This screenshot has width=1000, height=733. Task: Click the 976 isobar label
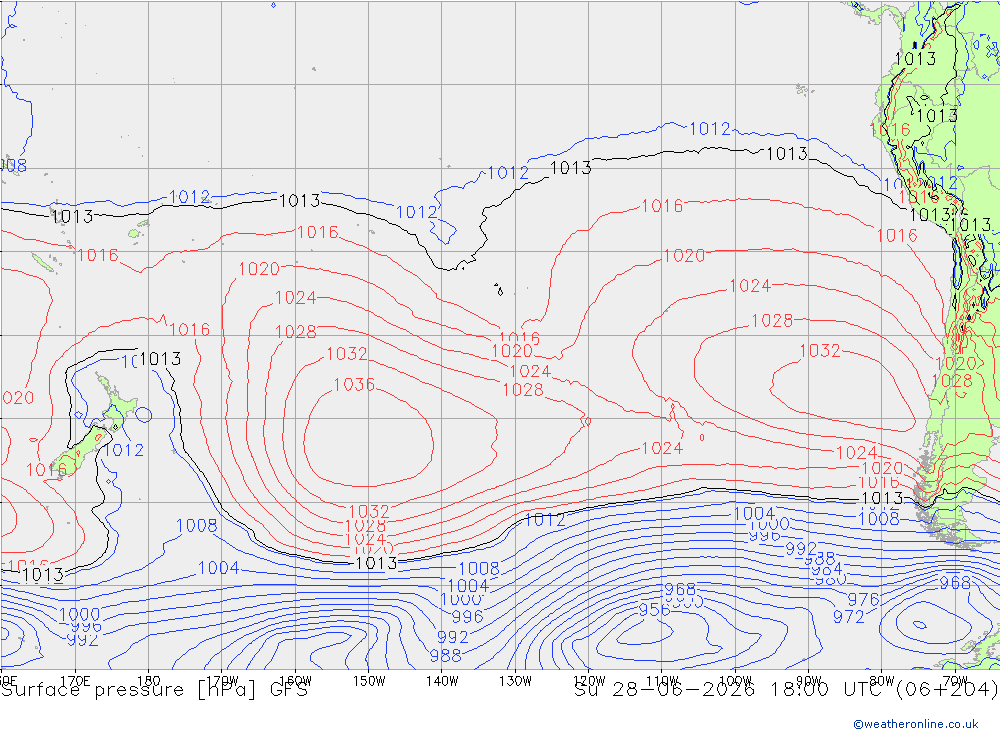tap(863, 599)
